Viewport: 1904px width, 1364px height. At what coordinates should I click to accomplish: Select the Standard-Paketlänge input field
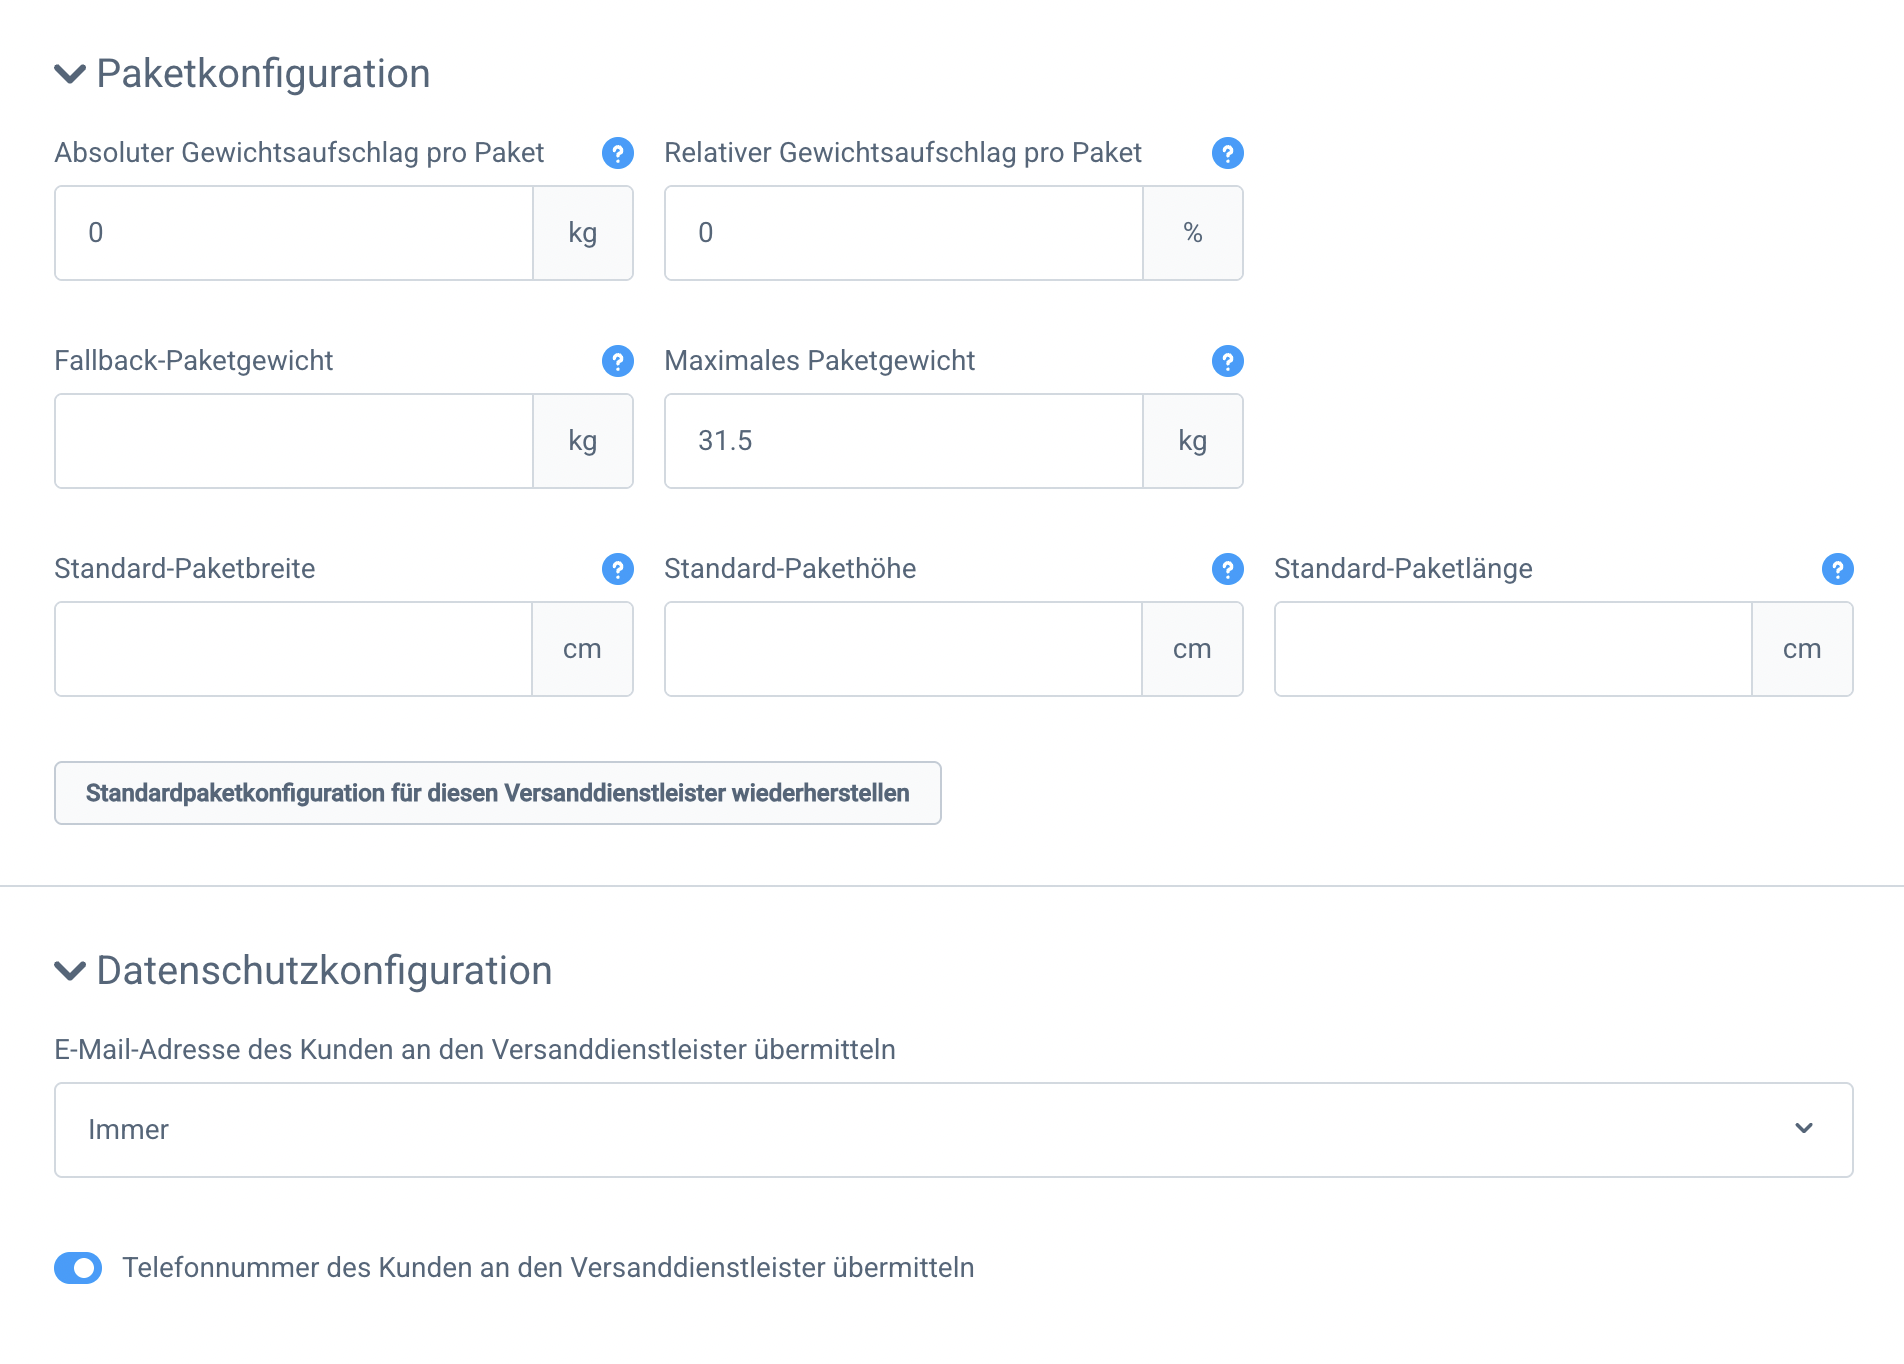(x=1512, y=649)
